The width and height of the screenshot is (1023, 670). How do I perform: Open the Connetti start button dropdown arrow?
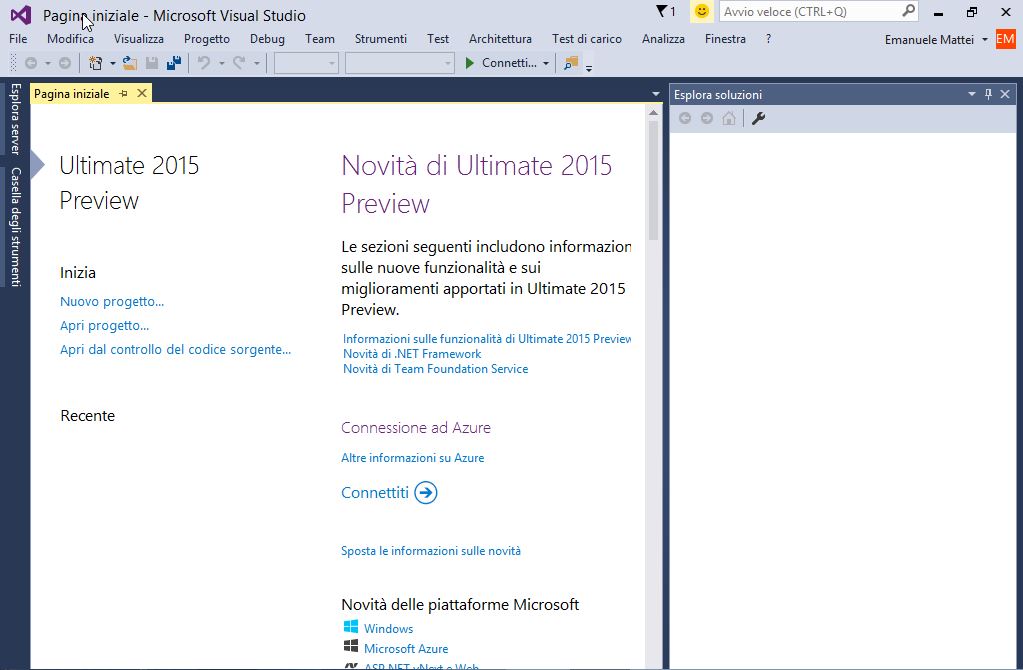click(x=545, y=63)
